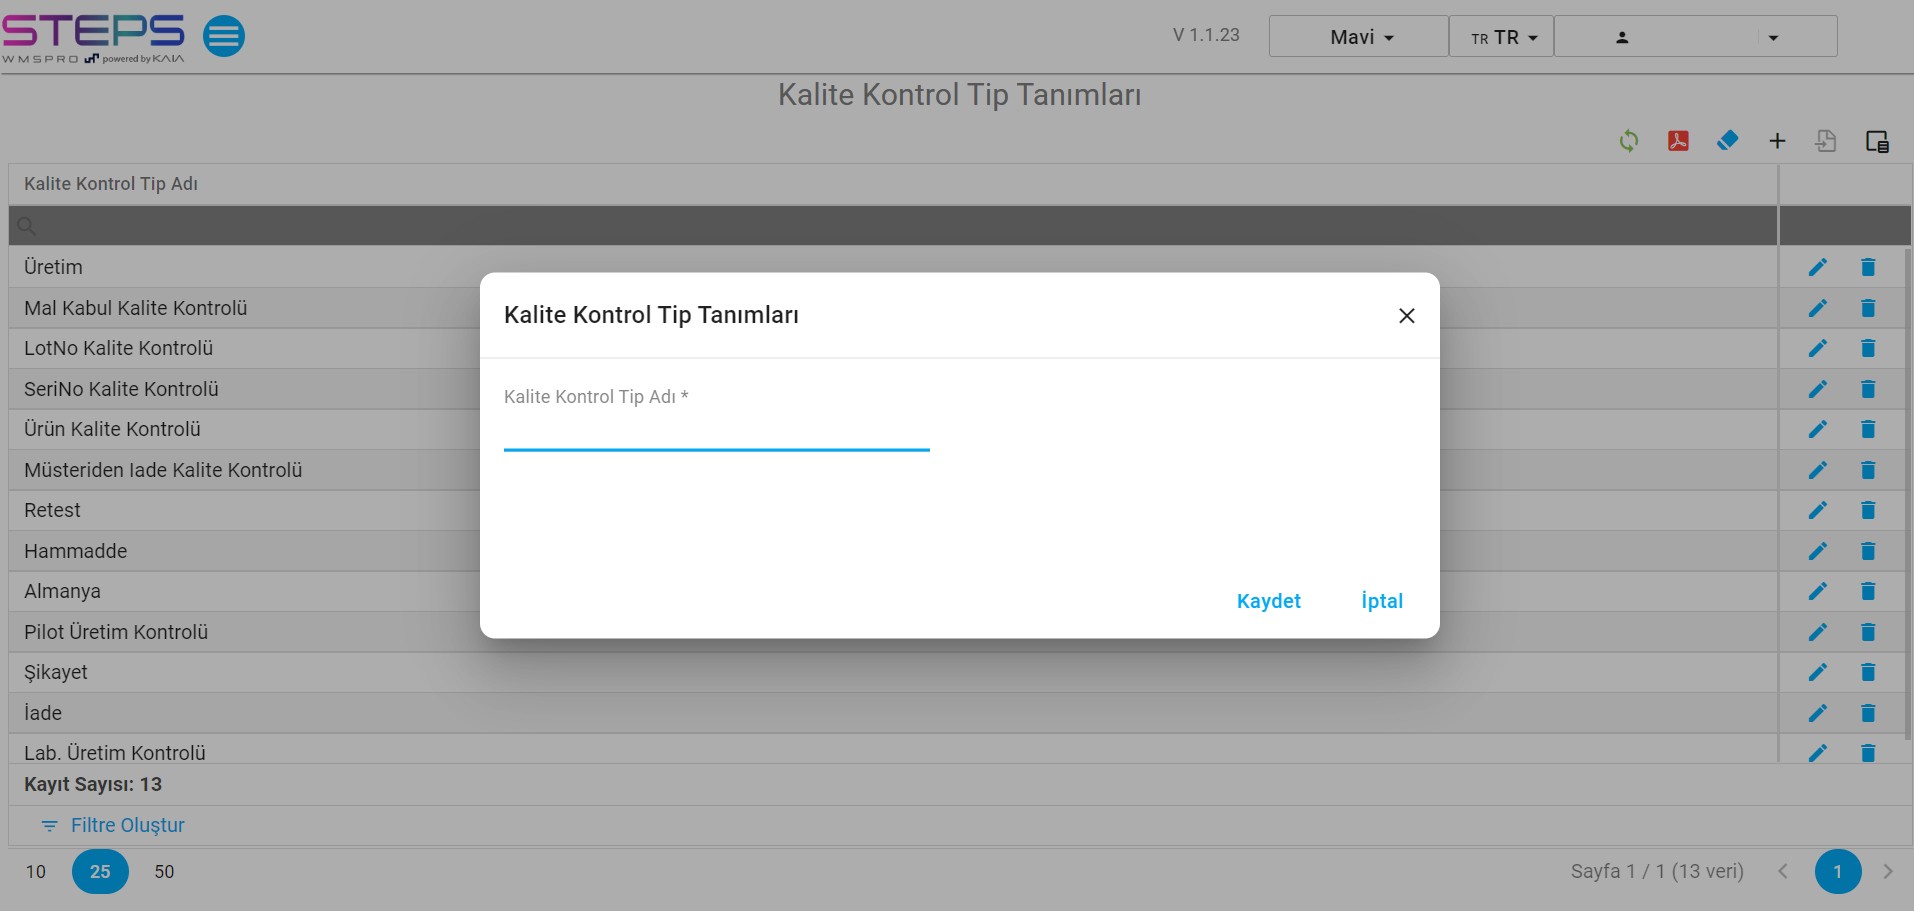Click the green refresh icon
This screenshot has height=911, width=1914.
click(1629, 141)
